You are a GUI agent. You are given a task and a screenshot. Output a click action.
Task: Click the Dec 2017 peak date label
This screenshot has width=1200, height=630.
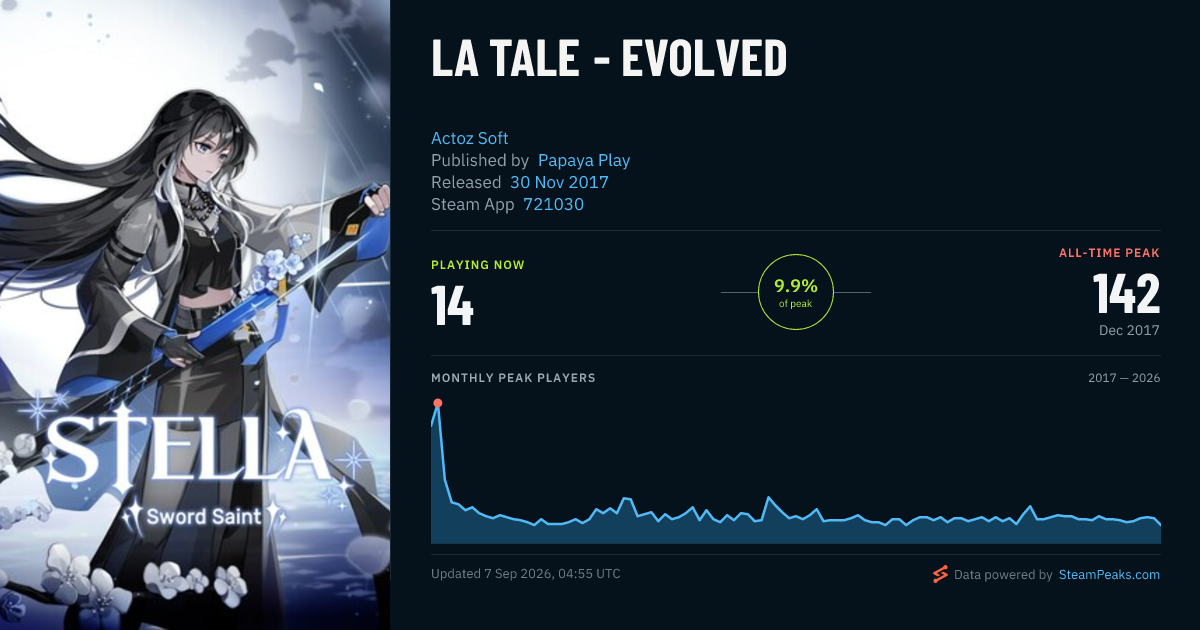tap(1128, 330)
